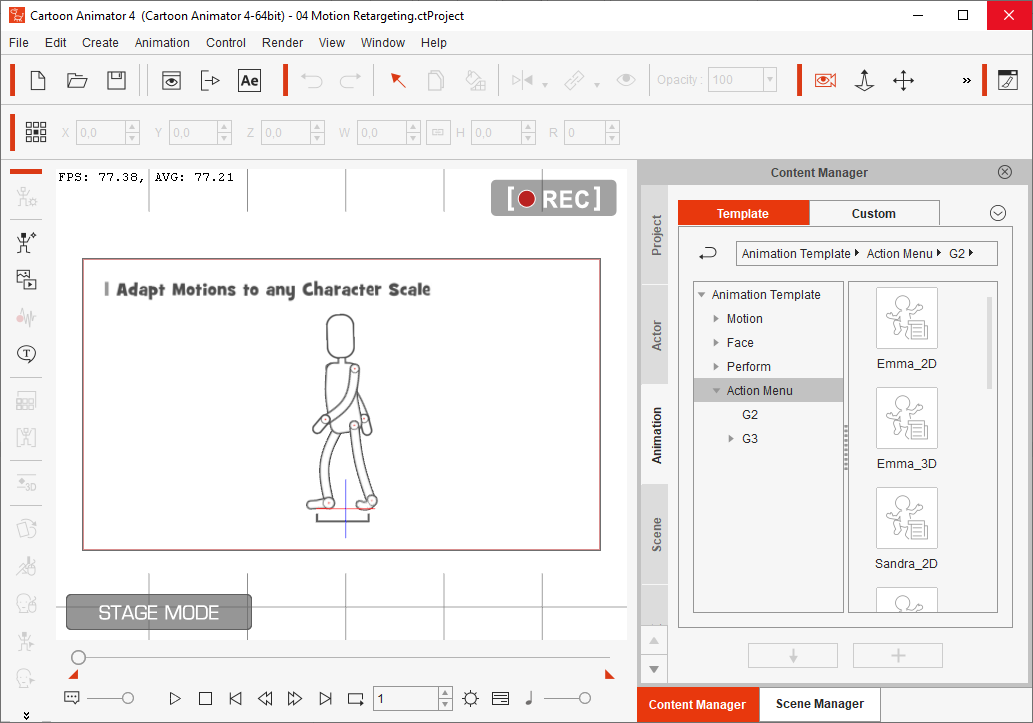Click the add plus button
The width and height of the screenshot is (1033, 723).
pos(898,656)
